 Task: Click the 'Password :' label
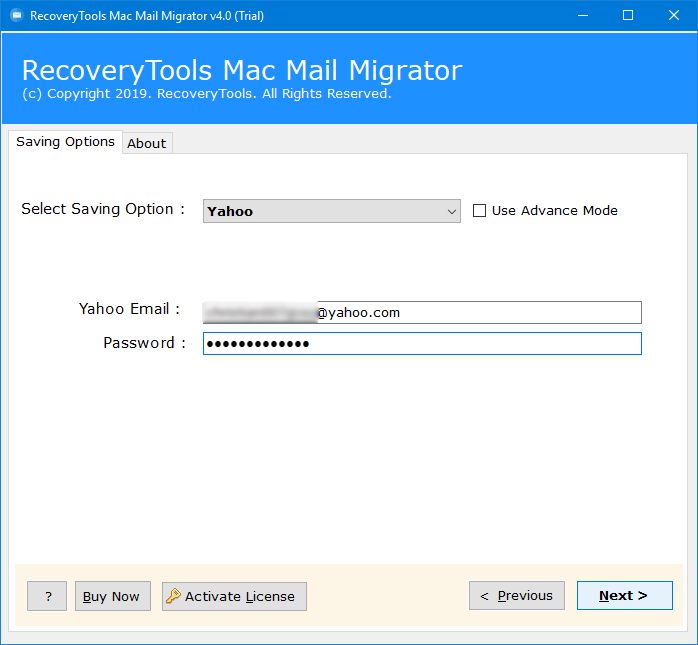pyautogui.click(x=144, y=343)
